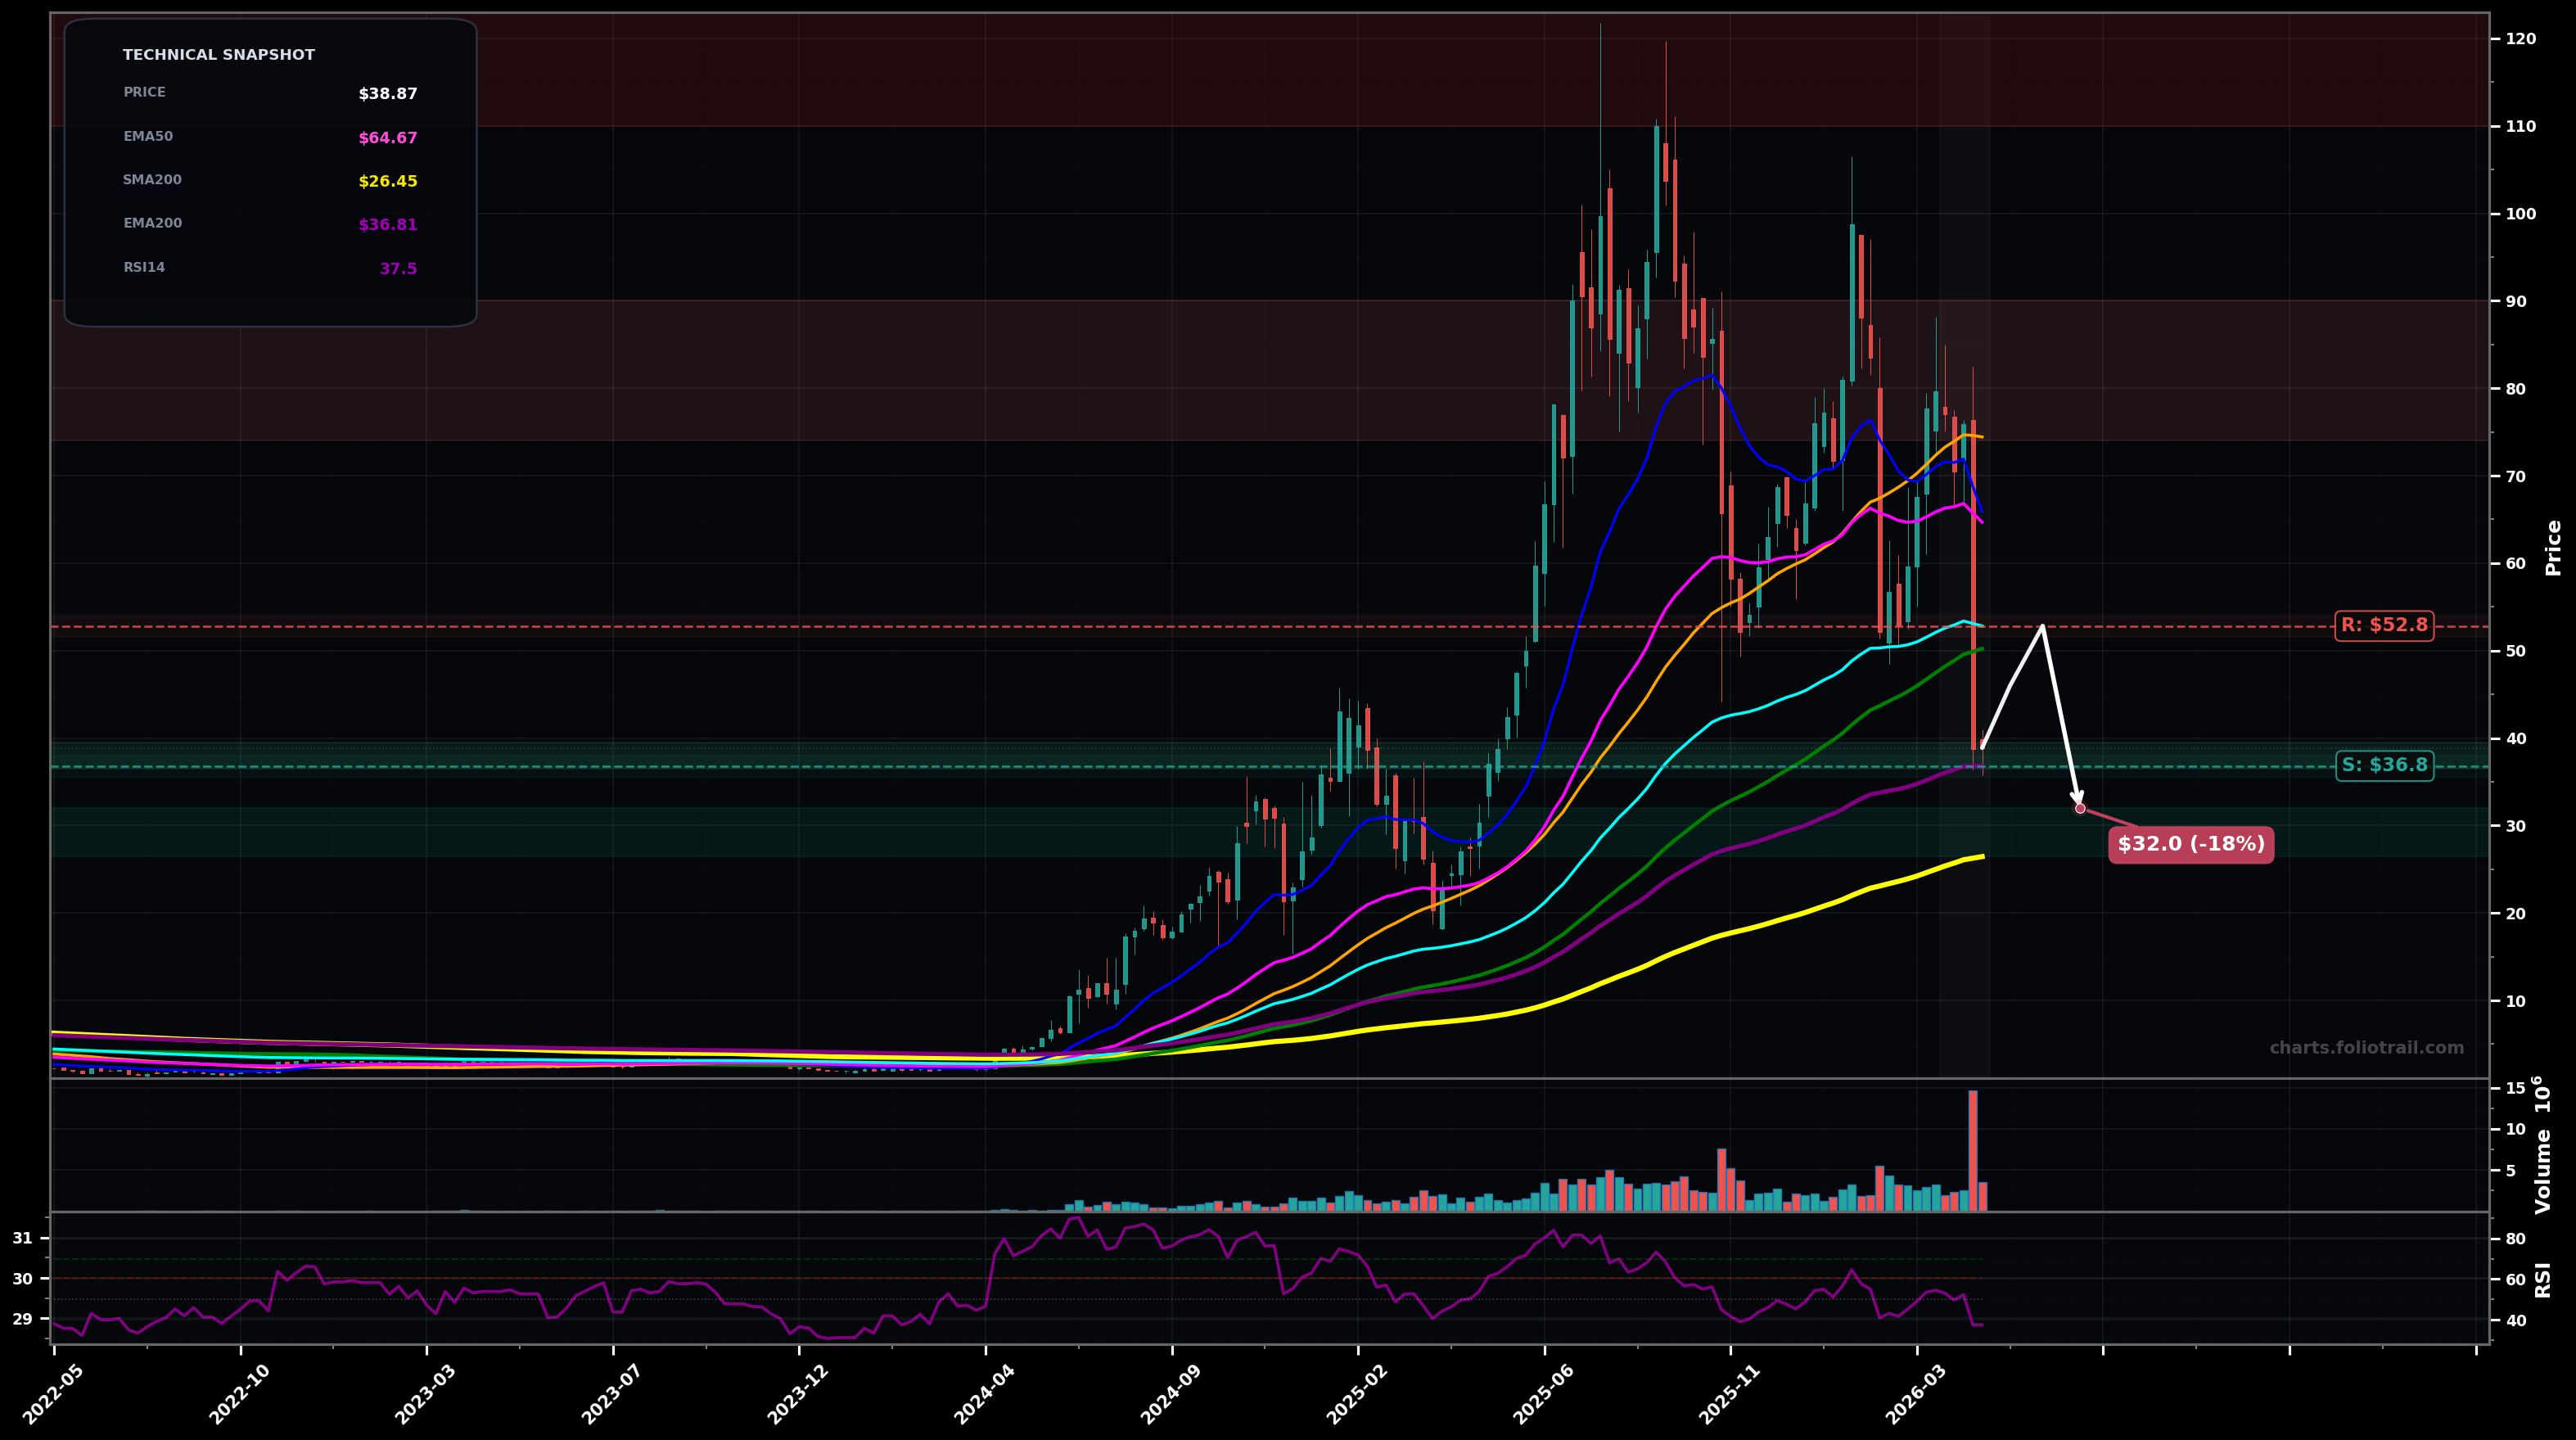Select the PRICE value $38.87

388,94
